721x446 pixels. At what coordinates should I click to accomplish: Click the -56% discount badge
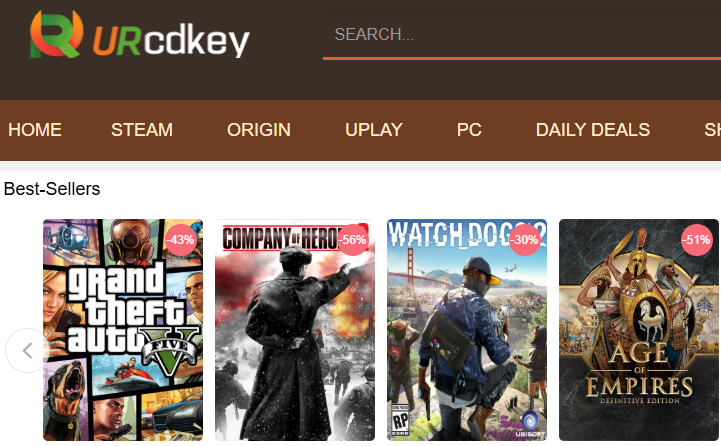[353, 240]
